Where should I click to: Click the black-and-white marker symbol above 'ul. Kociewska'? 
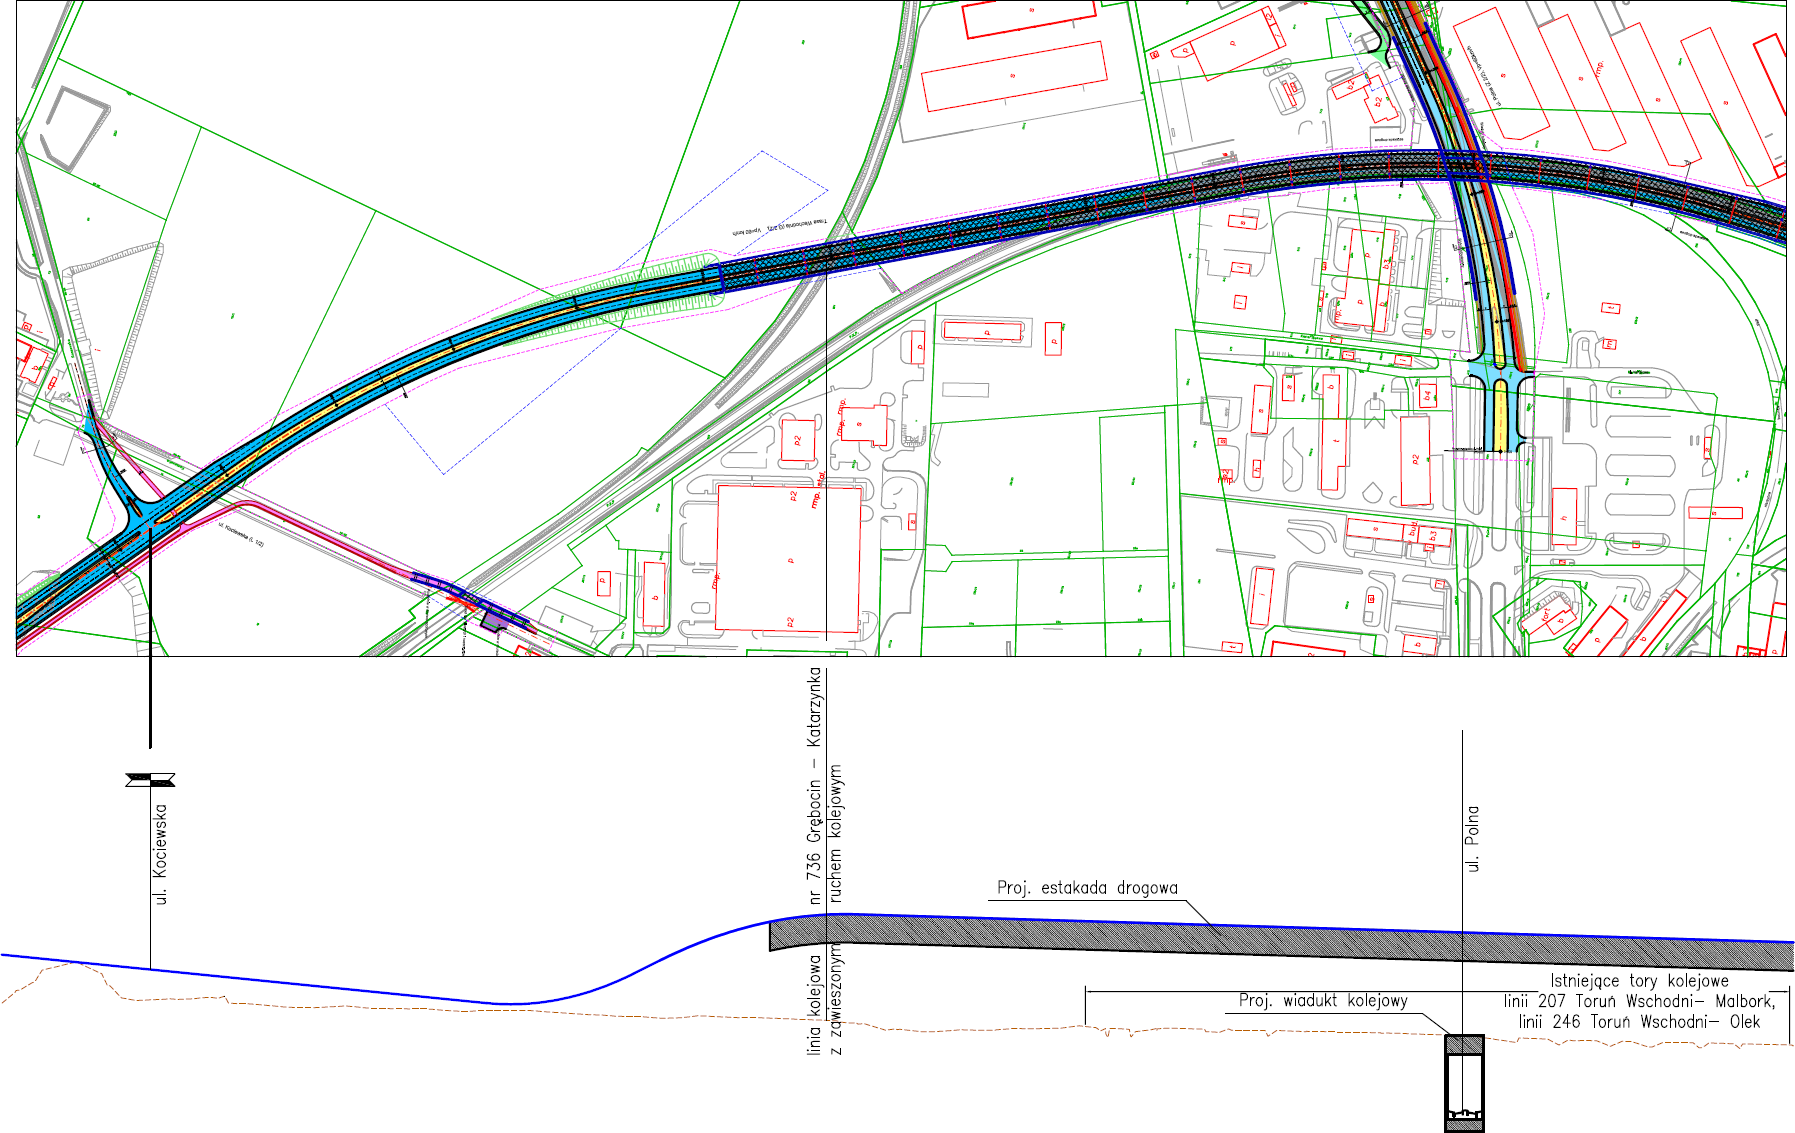[x=150, y=780]
